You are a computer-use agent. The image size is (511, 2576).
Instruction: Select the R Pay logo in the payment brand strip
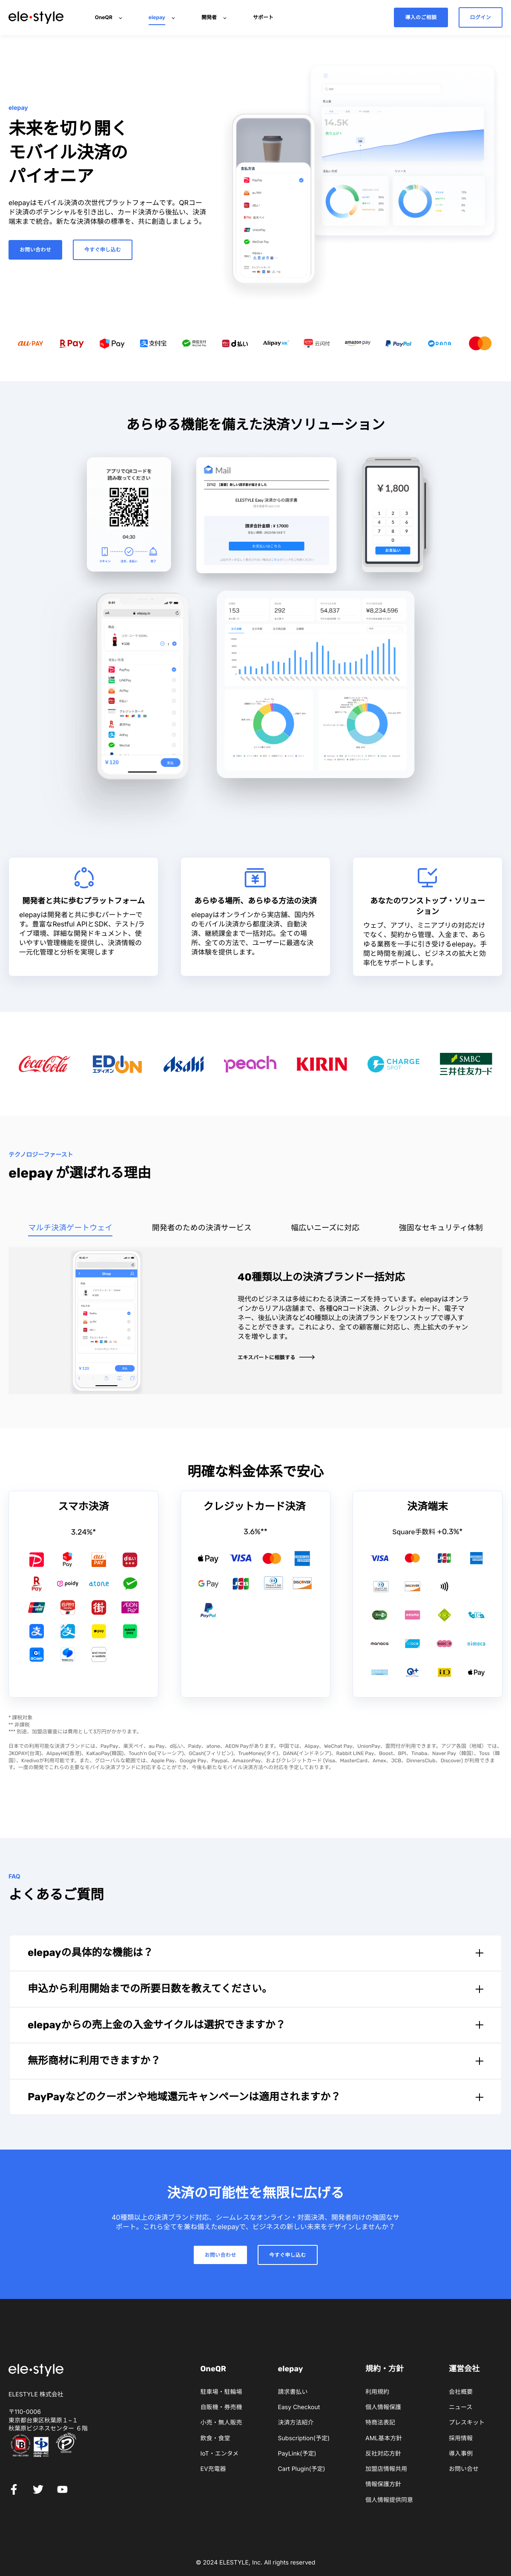point(71,343)
